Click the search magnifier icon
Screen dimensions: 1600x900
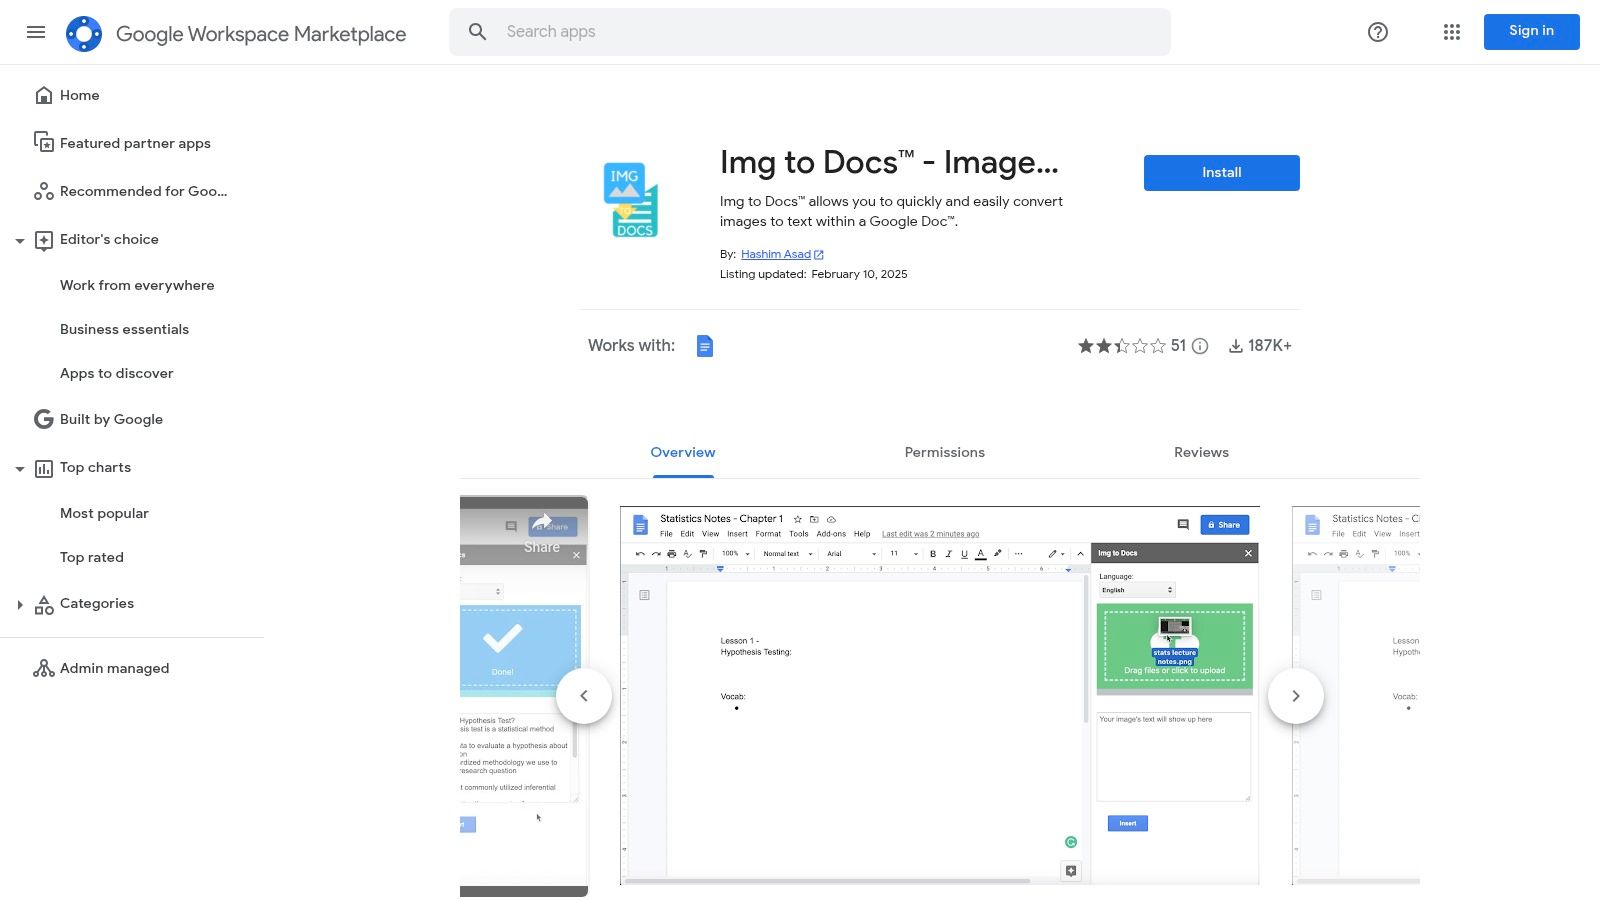tap(477, 31)
